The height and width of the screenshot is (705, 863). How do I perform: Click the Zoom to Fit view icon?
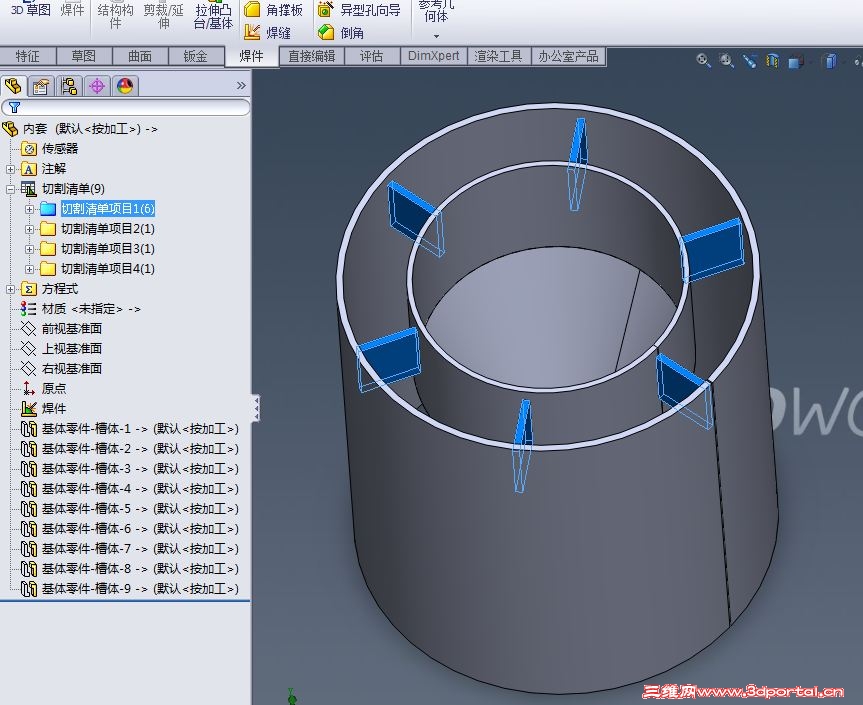pyautogui.click(x=703, y=61)
